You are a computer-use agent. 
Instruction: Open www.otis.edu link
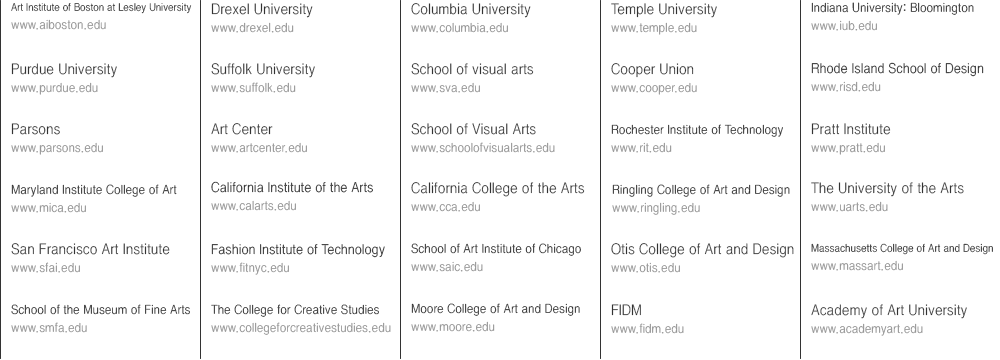tap(645, 268)
